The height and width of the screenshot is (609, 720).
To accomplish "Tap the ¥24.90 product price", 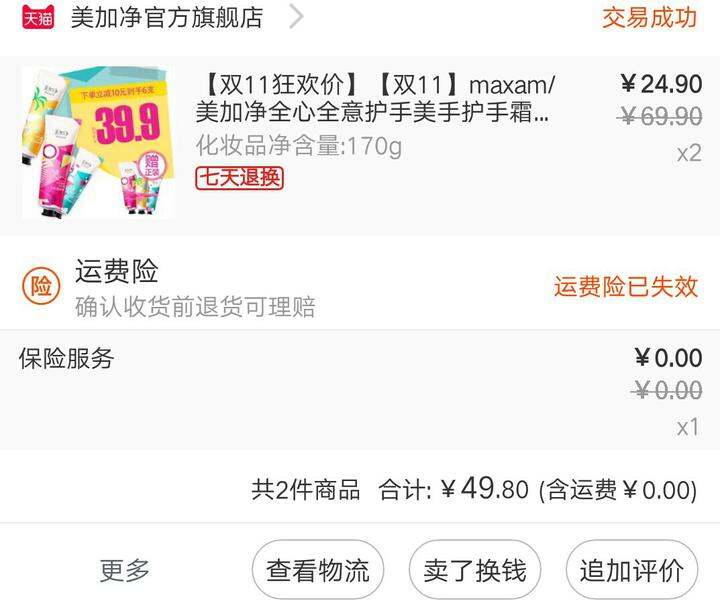I will click(661, 85).
